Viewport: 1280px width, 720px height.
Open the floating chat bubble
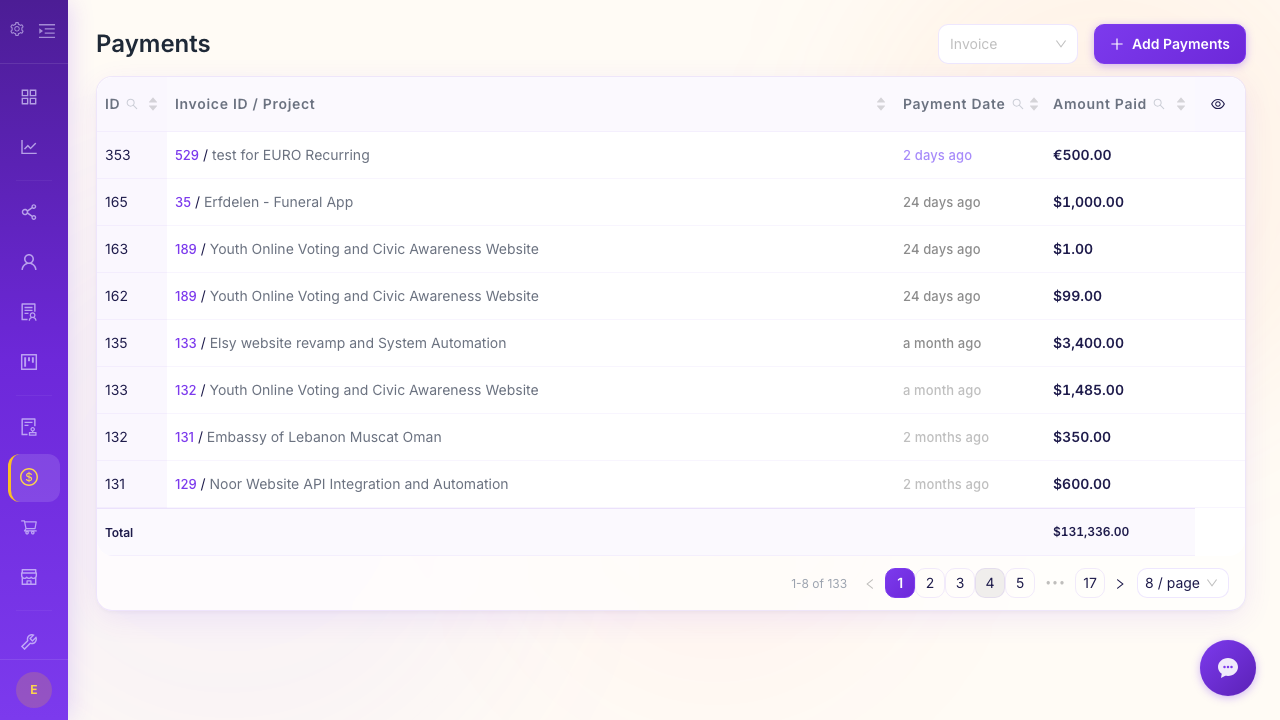pos(1228,668)
